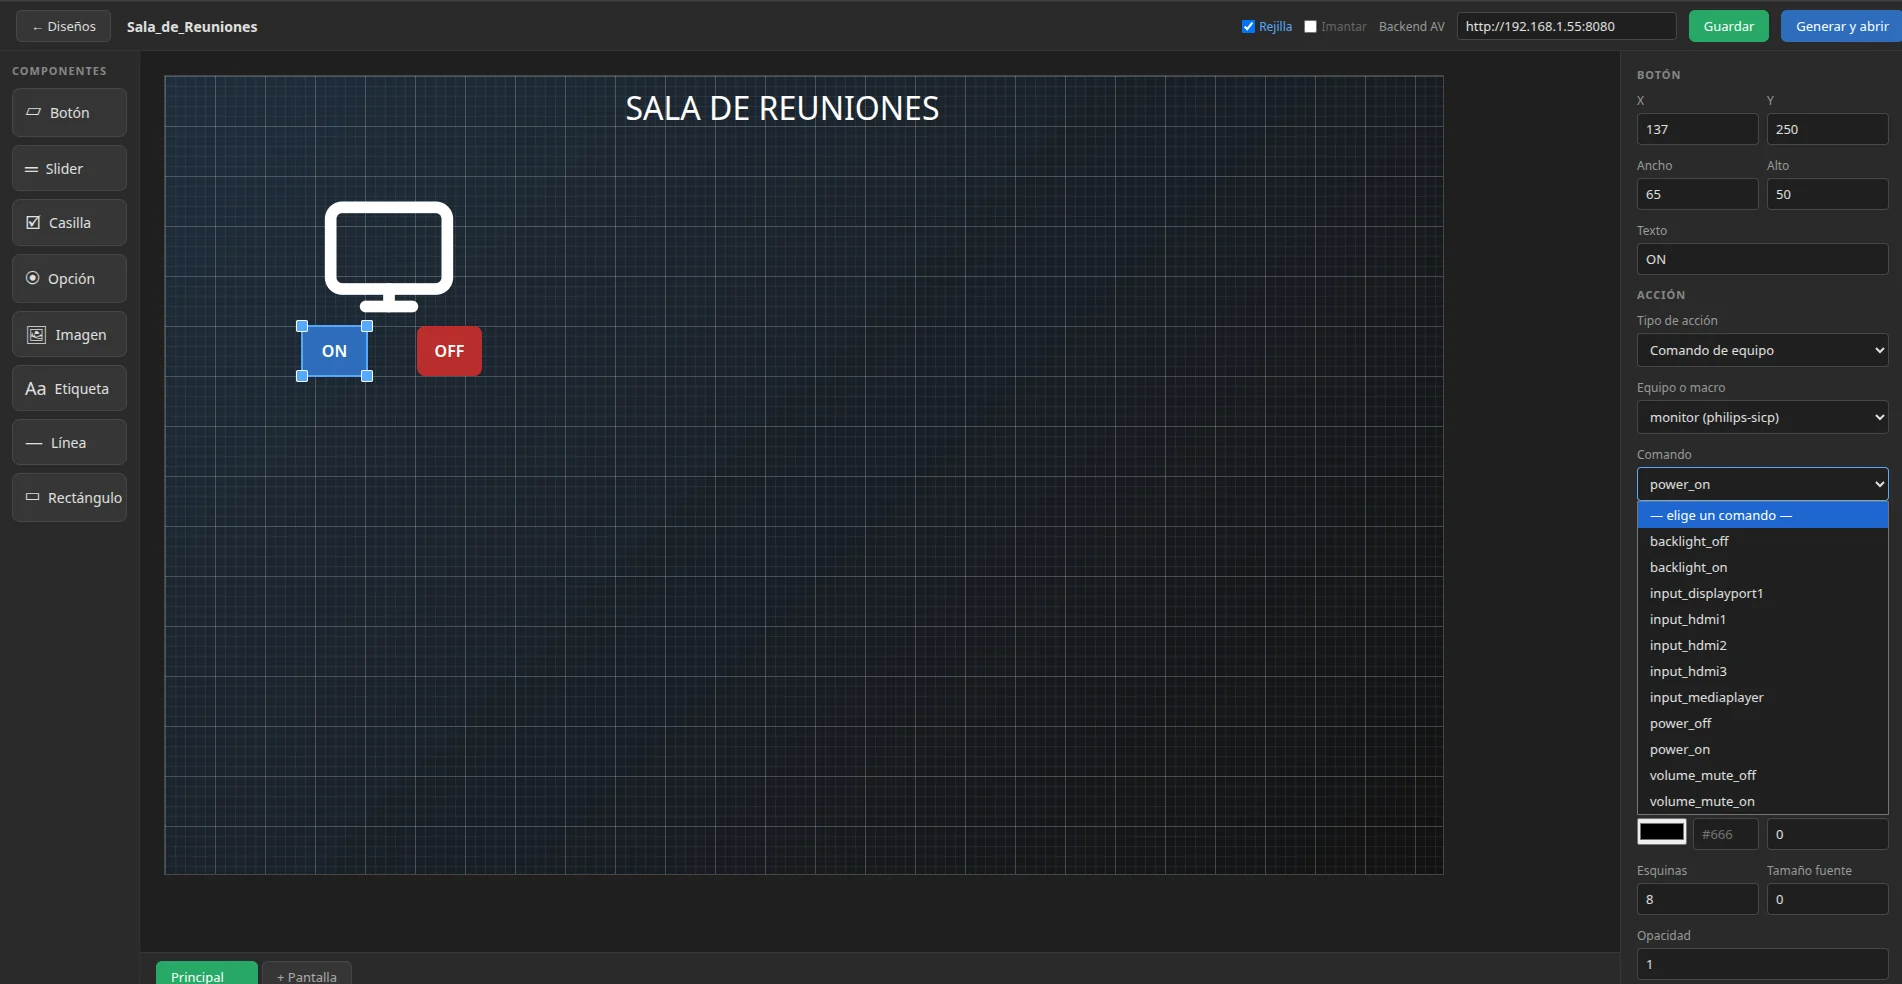Select backlight_off command
The image size is (1902, 984).
(1762, 541)
